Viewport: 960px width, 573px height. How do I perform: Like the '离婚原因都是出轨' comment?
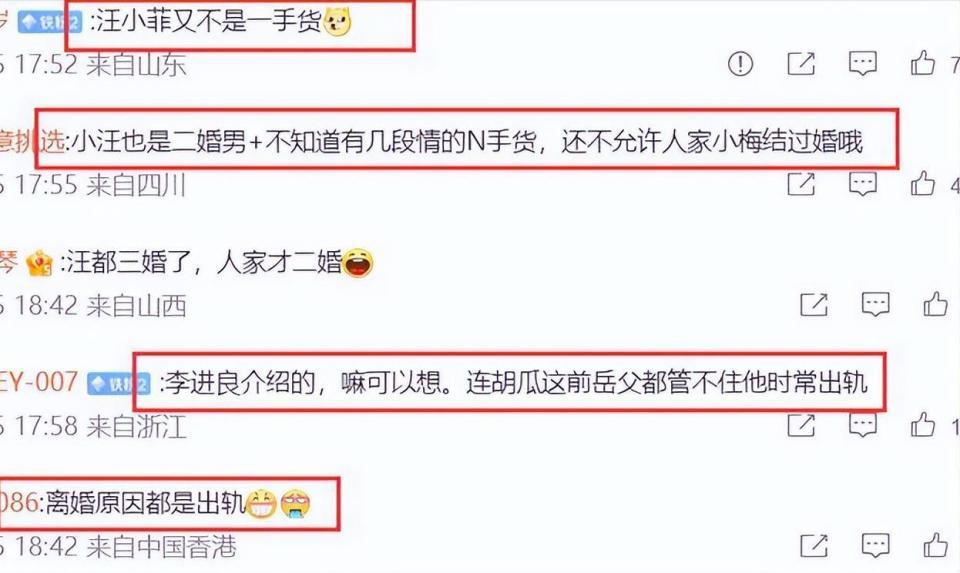(935, 545)
